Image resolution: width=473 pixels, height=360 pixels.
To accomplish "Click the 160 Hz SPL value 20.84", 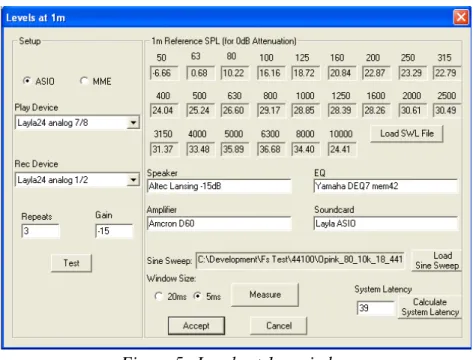I will [x=342, y=73].
